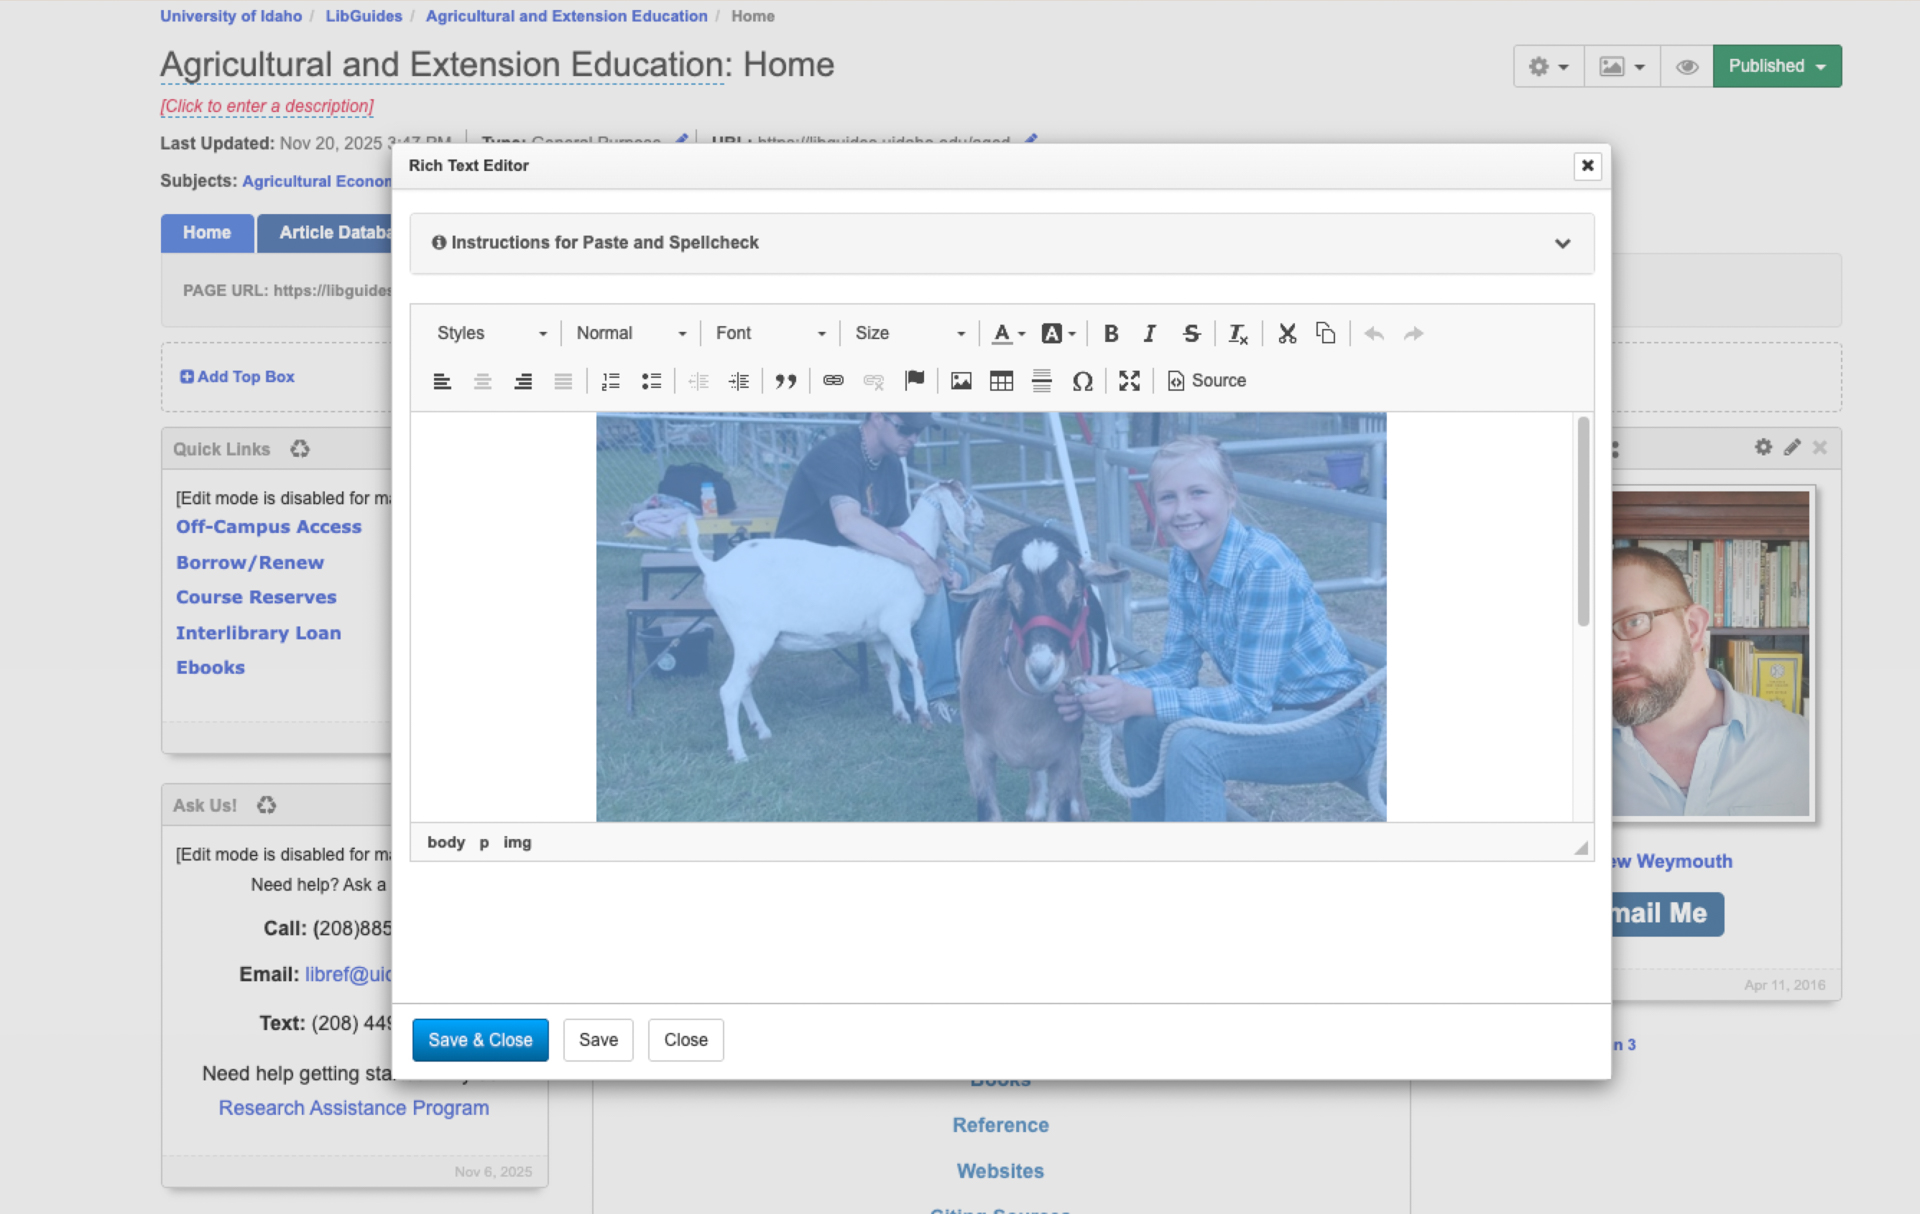This screenshot has height=1214, width=1920.
Task: Click the Save & Close button
Action: (x=480, y=1040)
